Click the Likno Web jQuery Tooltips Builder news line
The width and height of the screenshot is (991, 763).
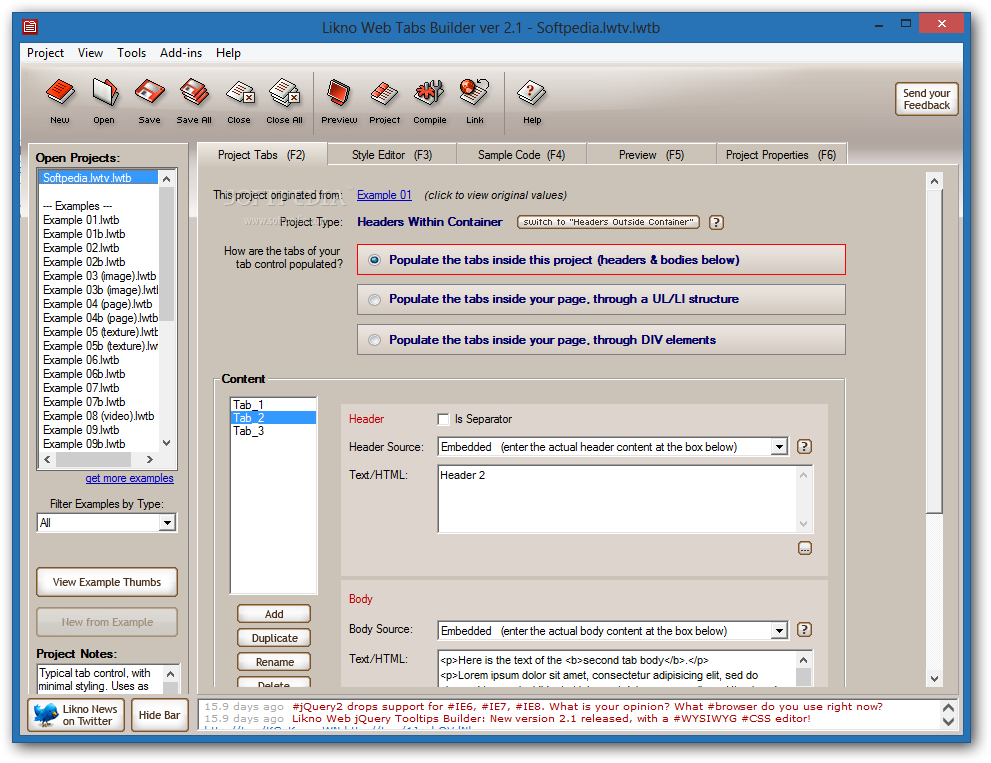[550, 719]
